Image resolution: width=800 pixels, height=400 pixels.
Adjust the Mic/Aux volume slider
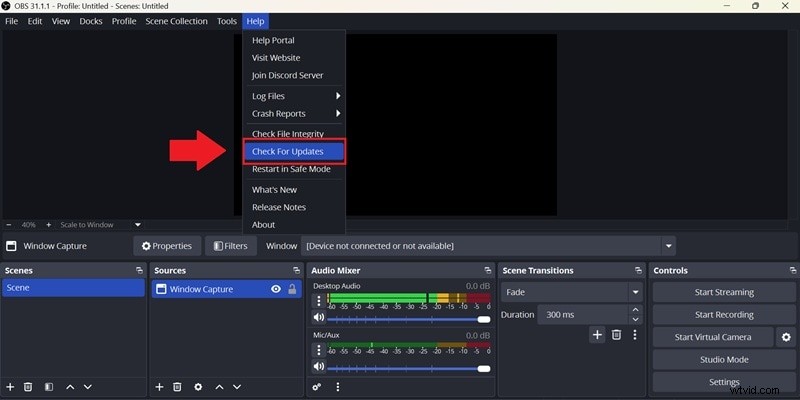(405, 368)
